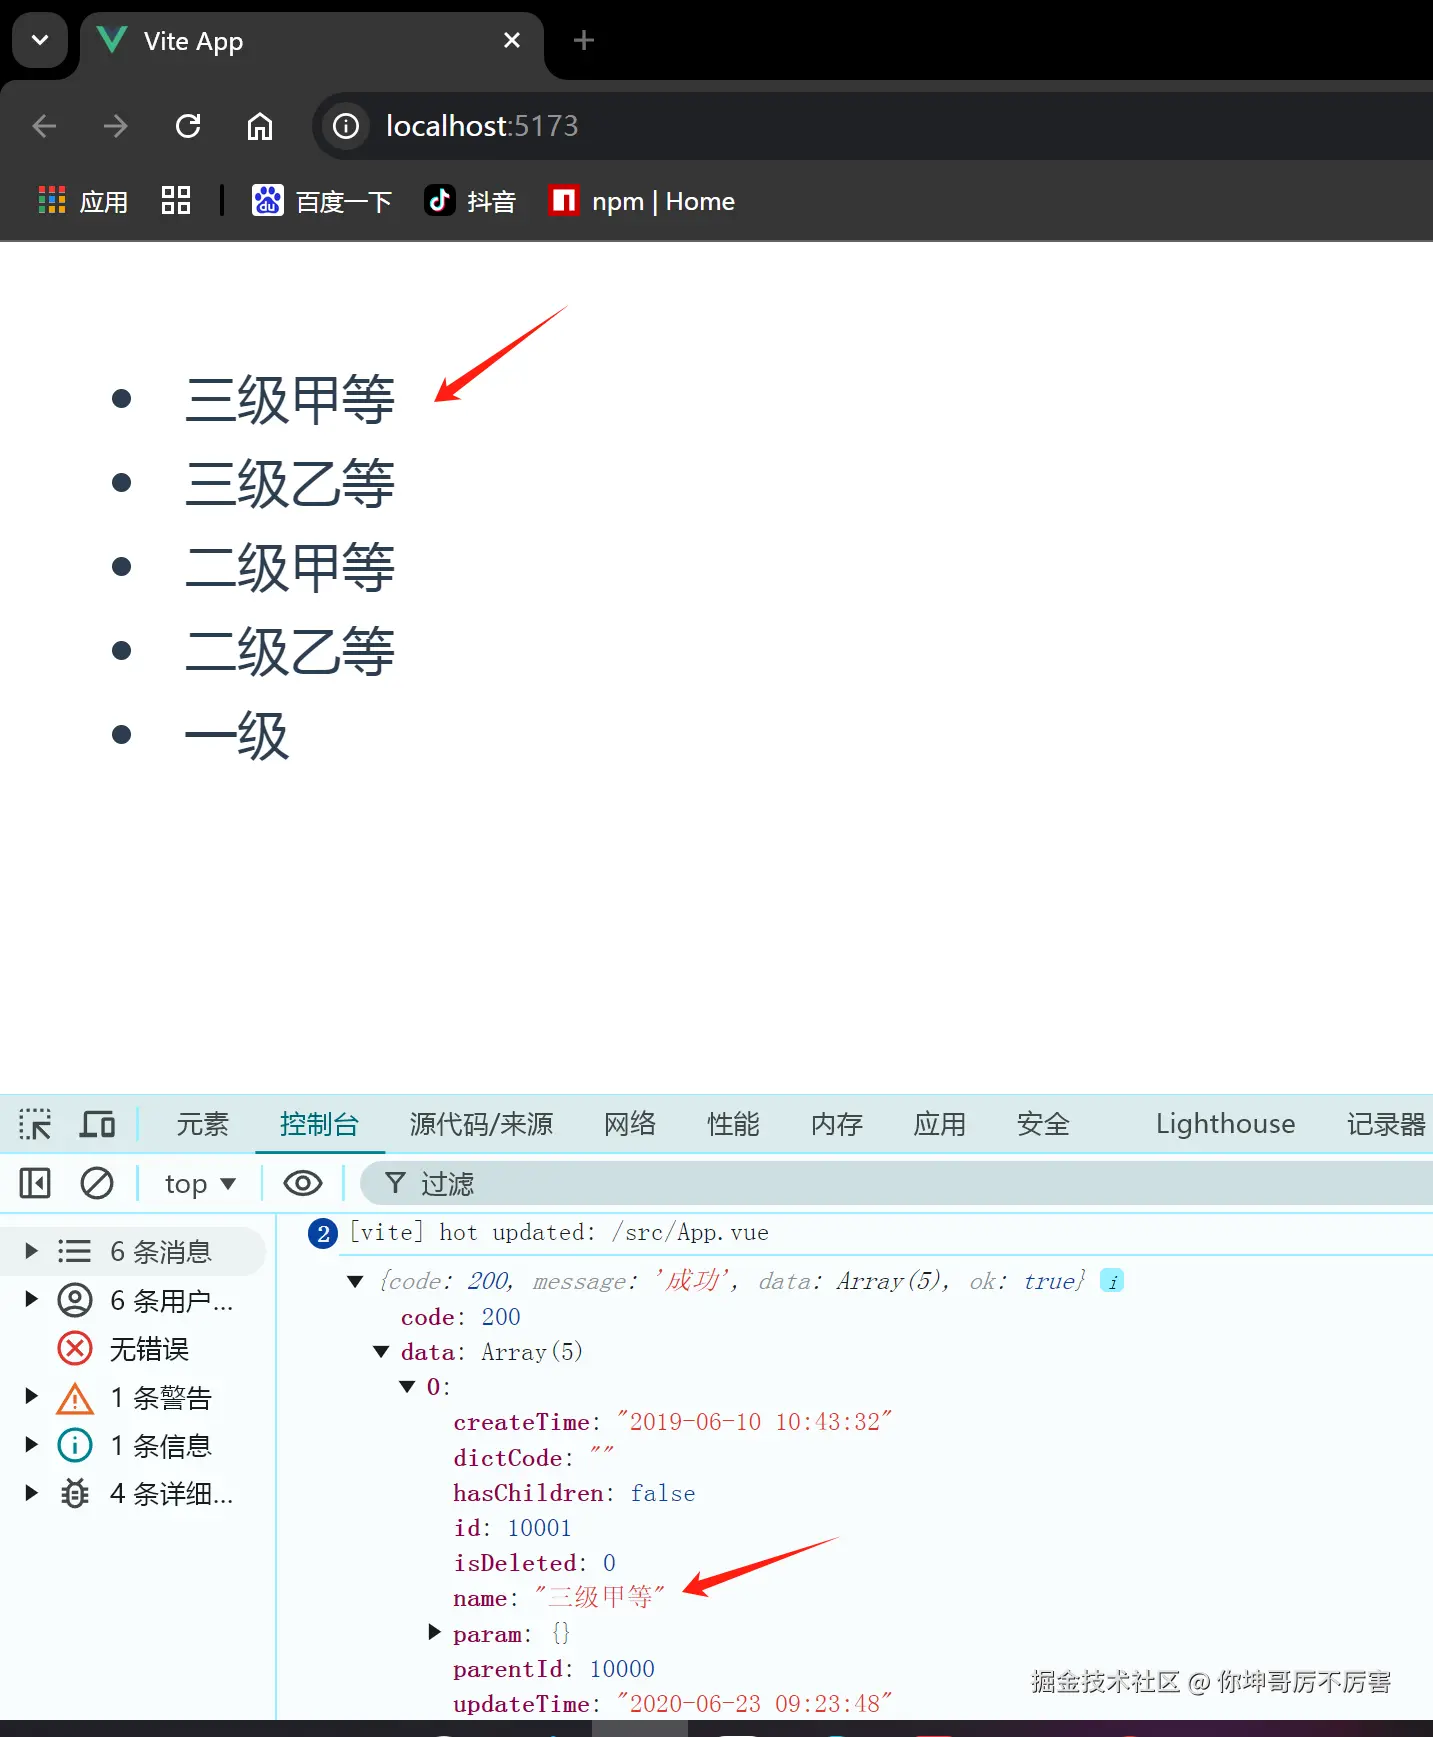Click the 一级 list item
The height and width of the screenshot is (1737, 1433).
tap(237, 736)
